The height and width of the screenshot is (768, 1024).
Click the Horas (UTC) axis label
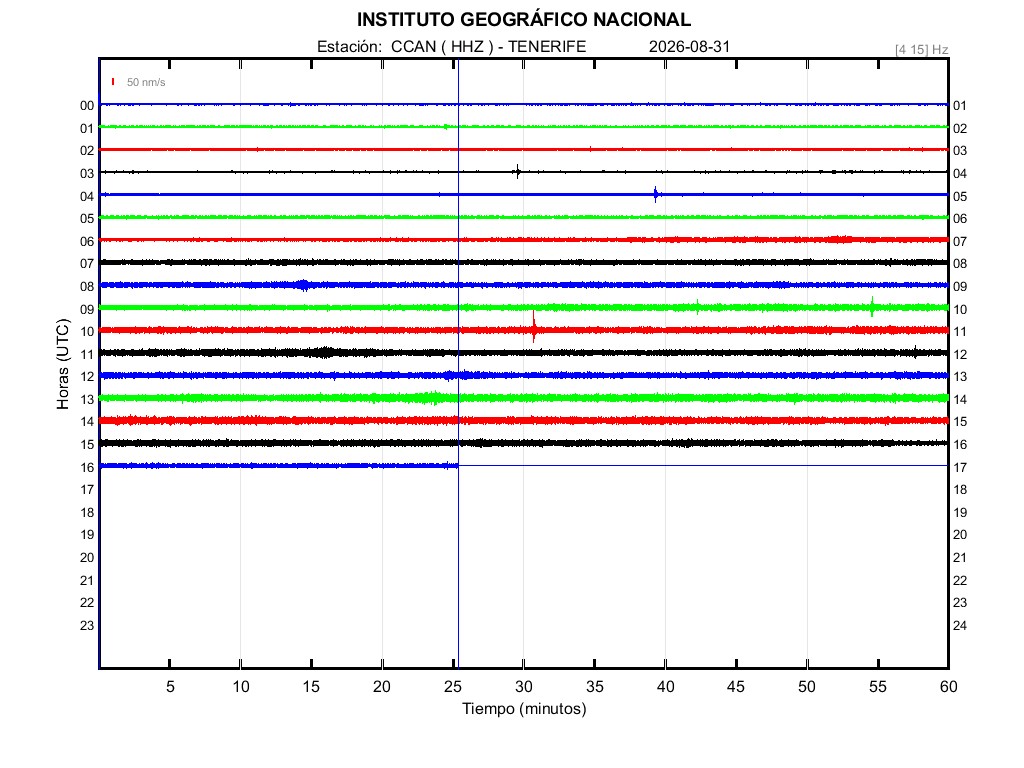tap(63, 364)
